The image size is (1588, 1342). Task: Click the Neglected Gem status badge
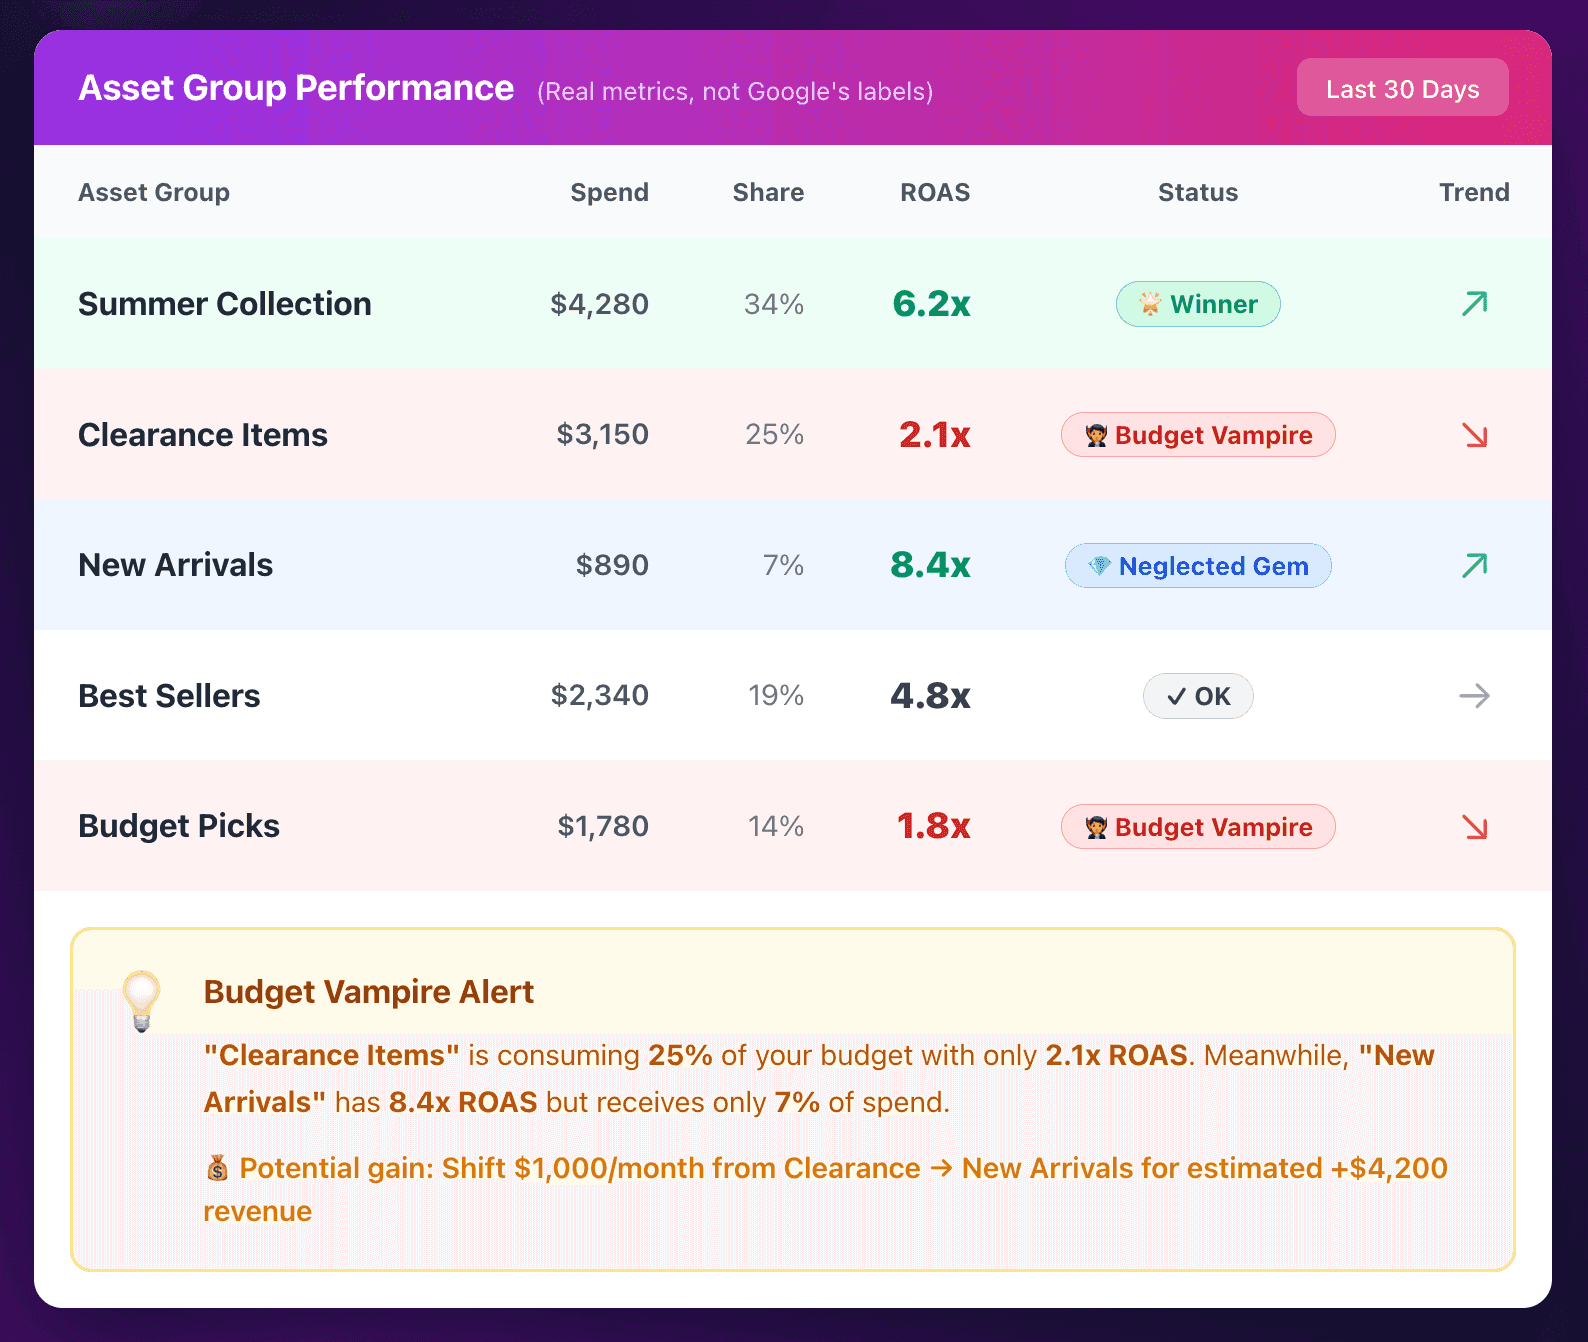pyautogui.click(x=1198, y=566)
